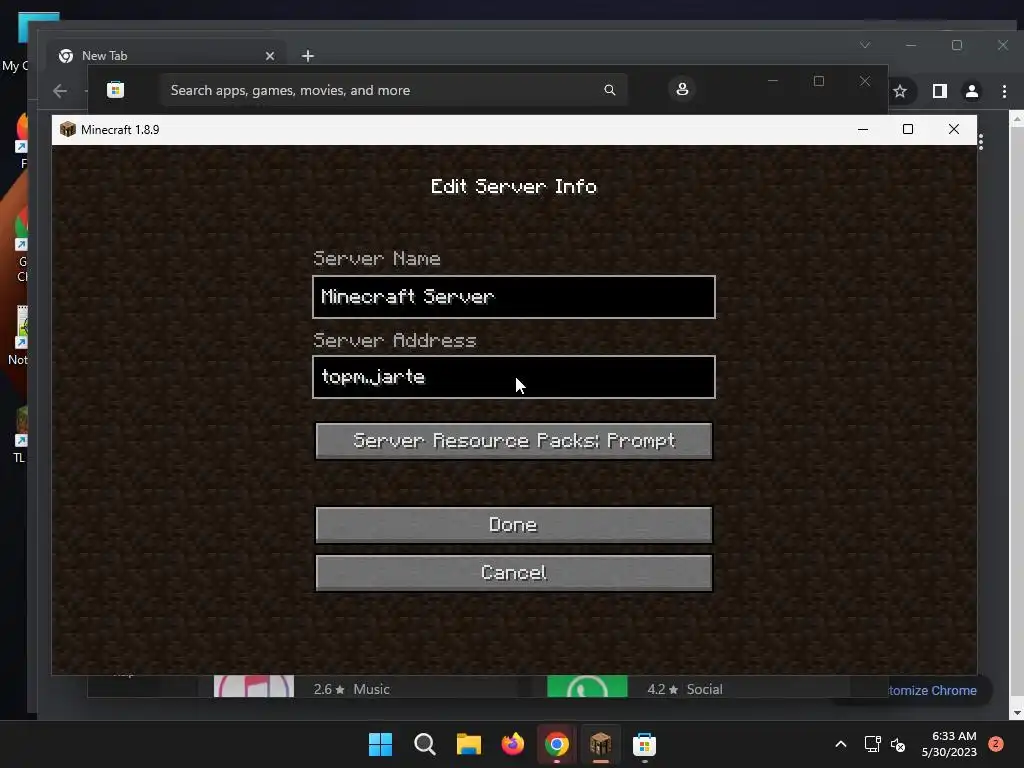Click the Microsoft Store search magnifier icon

click(x=609, y=90)
